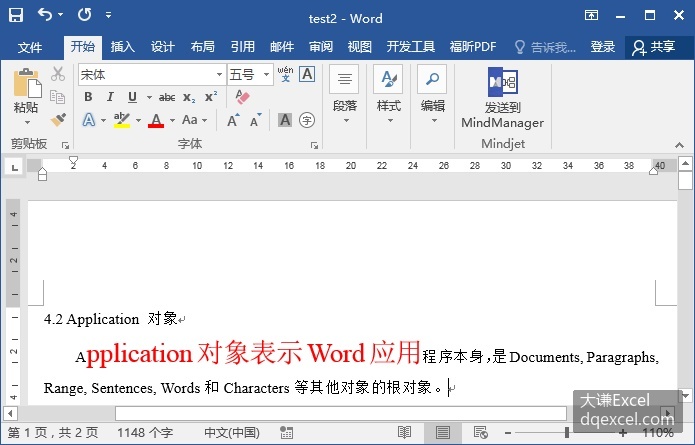Redo the last action
The height and width of the screenshot is (445, 695).
tap(85, 15)
